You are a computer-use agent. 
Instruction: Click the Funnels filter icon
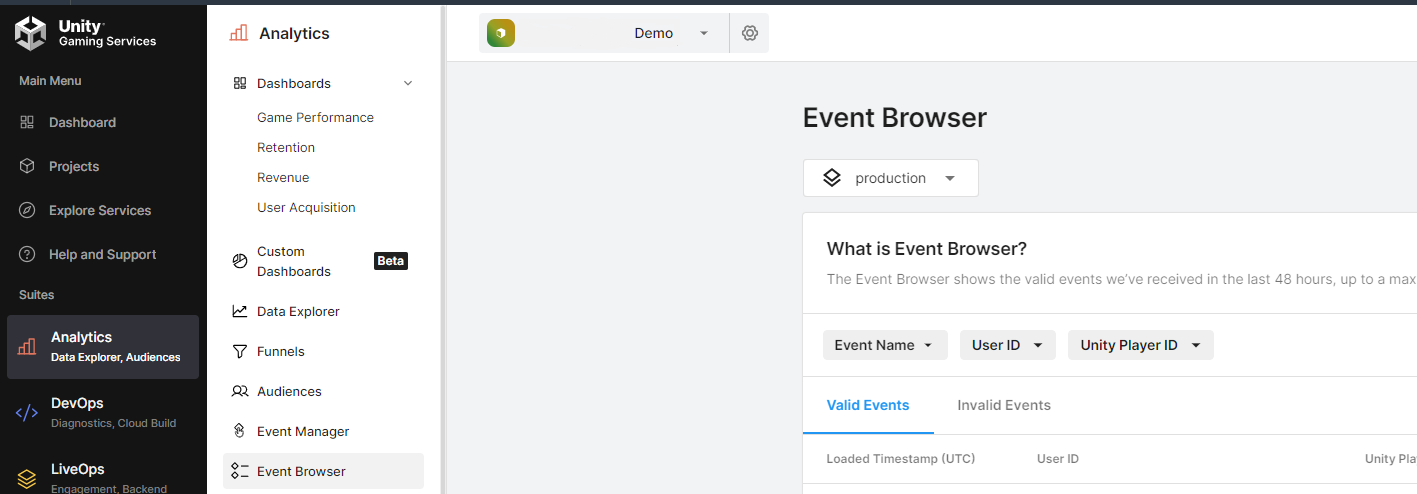coord(240,351)
